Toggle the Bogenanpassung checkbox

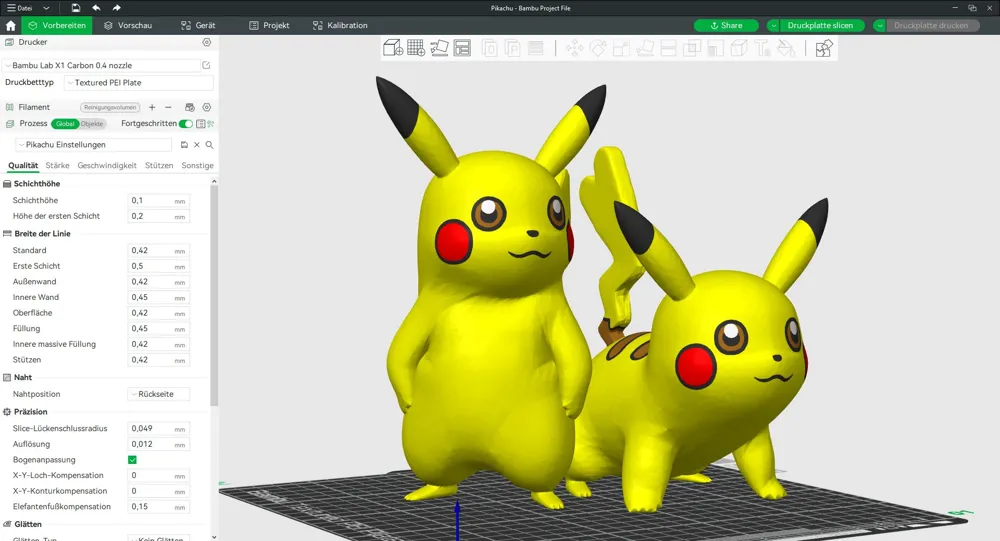tap(132, 459)
